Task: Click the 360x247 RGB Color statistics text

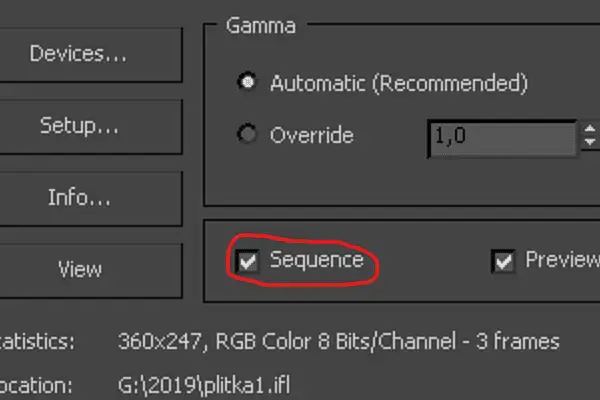Action: click(338, 342)
